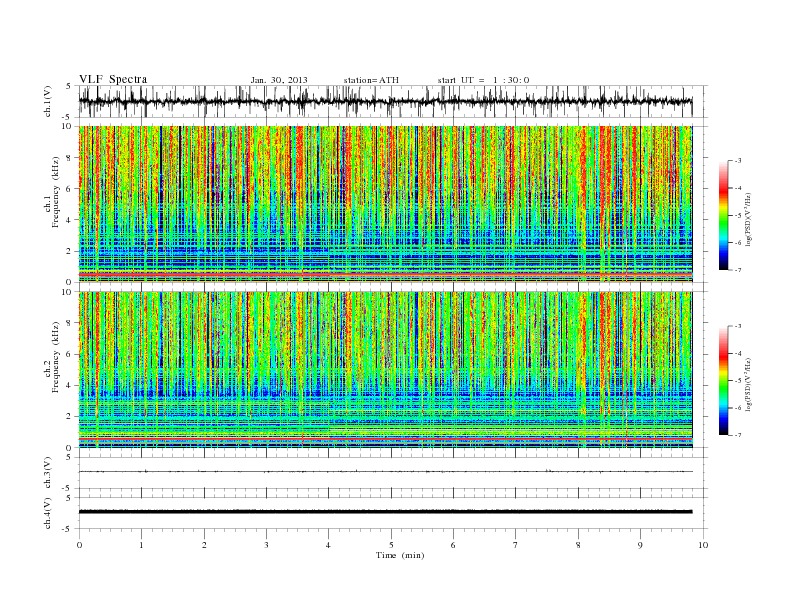Click the top "ch.1(V)" waveform axis label
792x612 pixels.
(x=48, y=101)
